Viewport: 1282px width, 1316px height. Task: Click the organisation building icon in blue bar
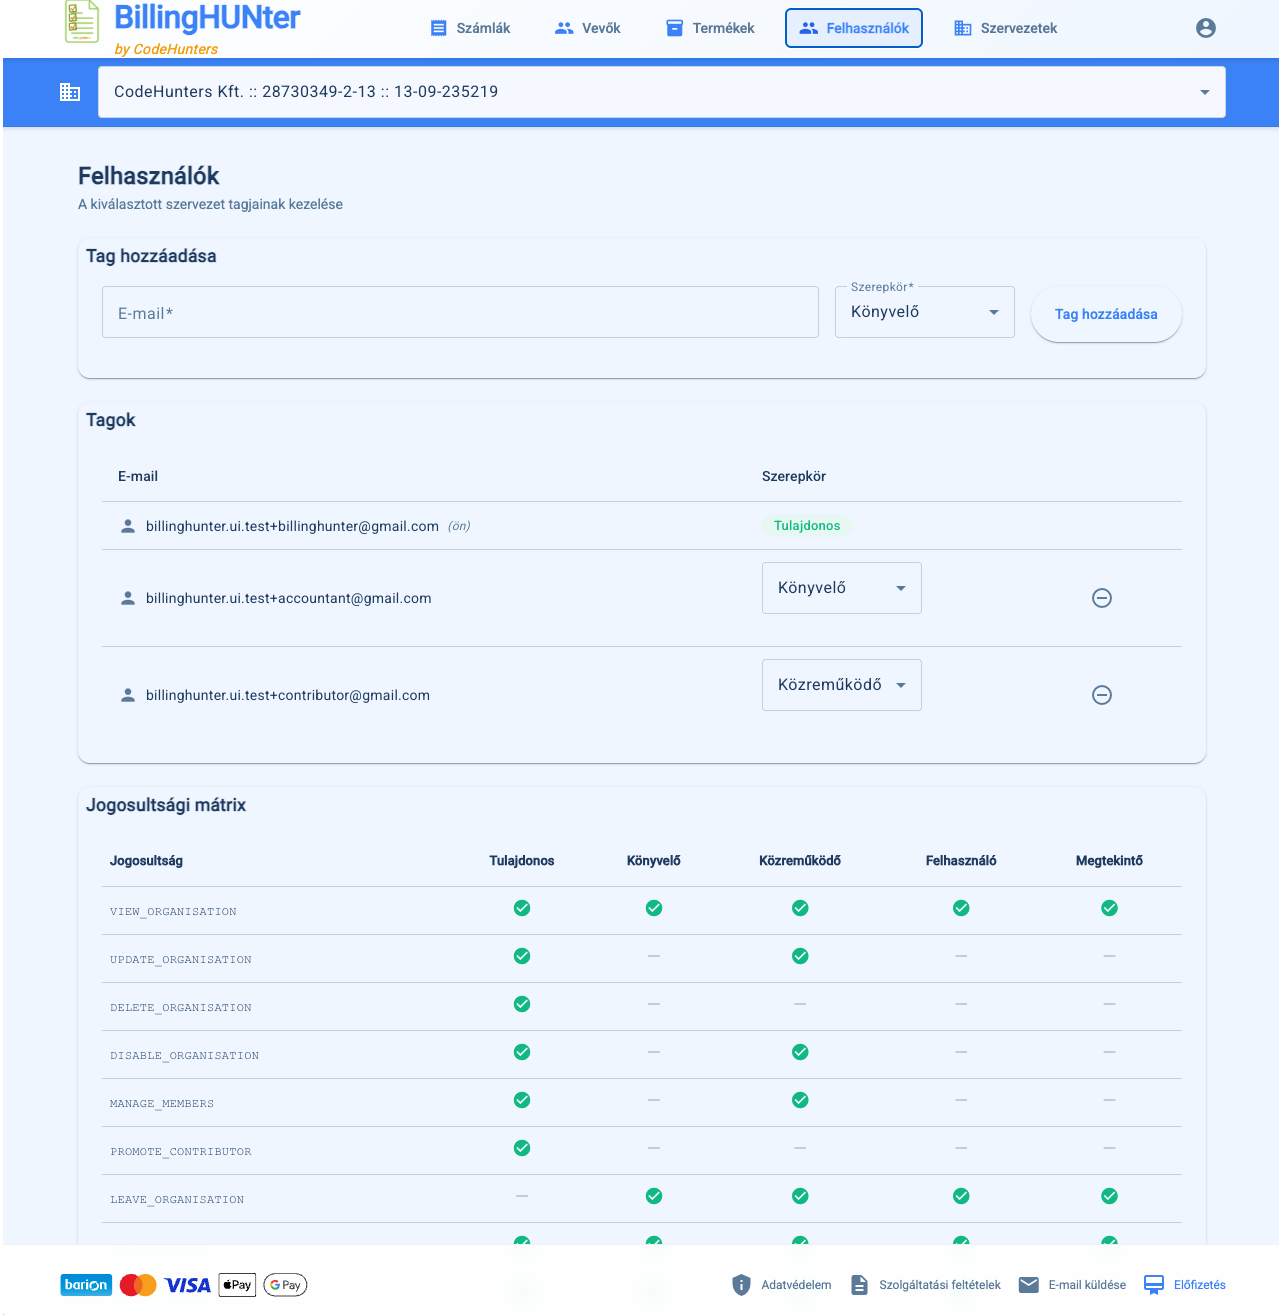click(x=70, y=92)
